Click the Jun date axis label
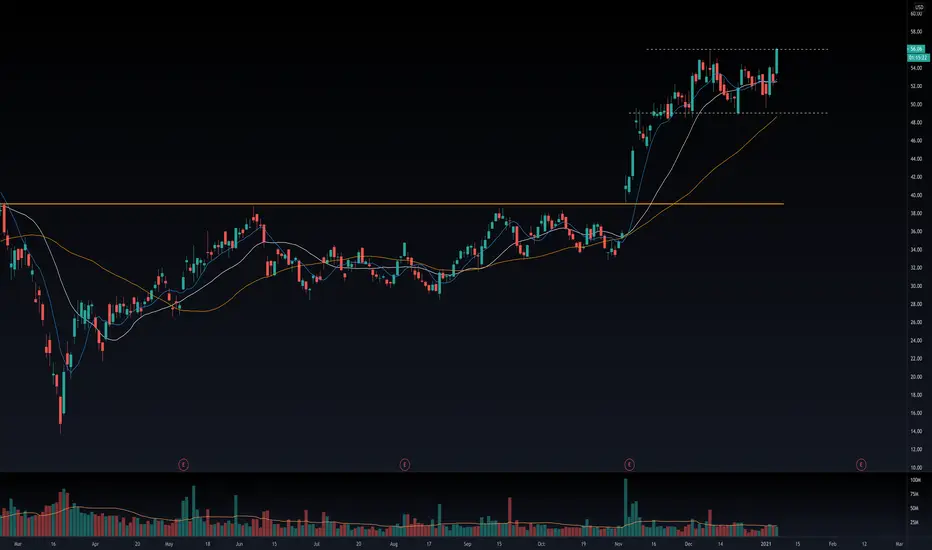The width and height of the screenshot is (932, 550). pos(239,543)
